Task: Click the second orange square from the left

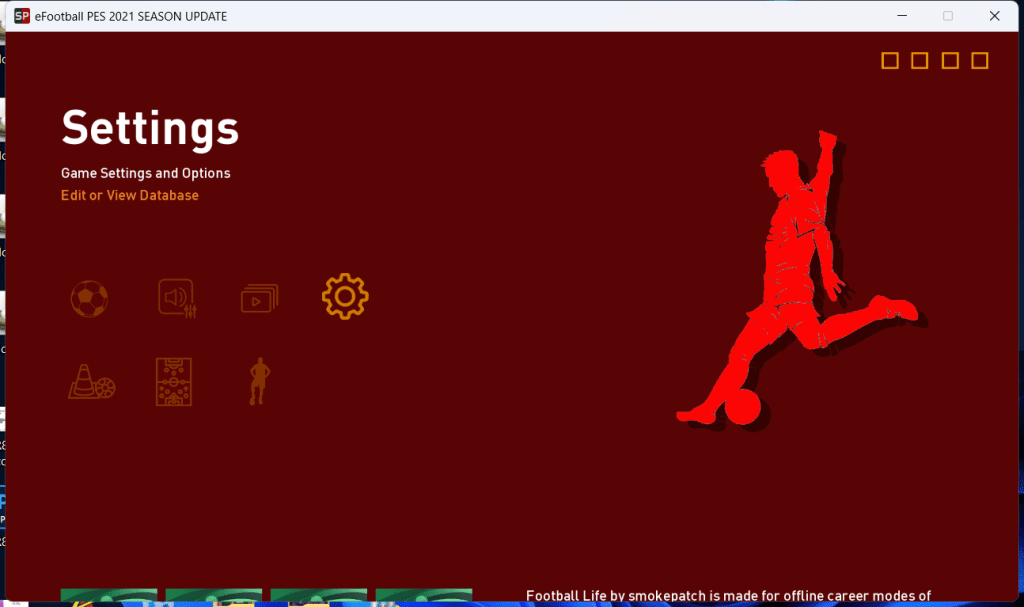Action: tap(920, 61)
